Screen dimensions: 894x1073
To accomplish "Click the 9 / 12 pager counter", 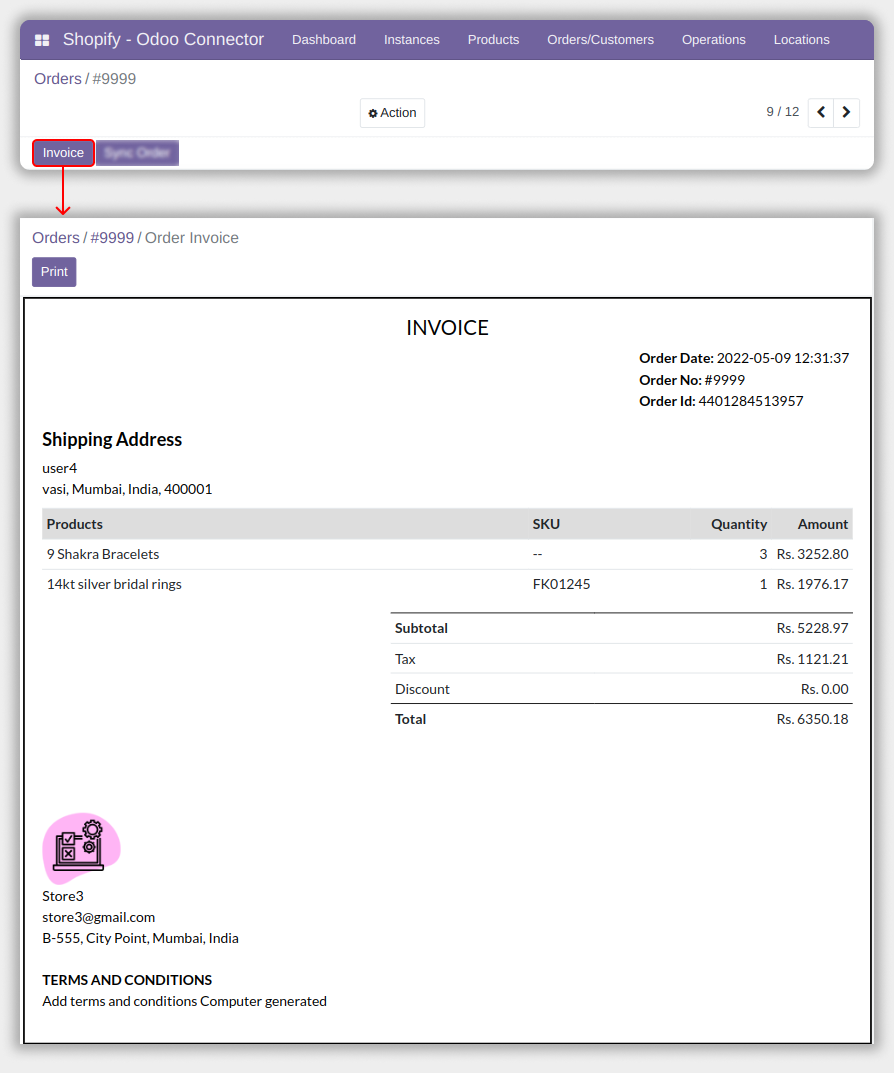I will click(782, 112).
